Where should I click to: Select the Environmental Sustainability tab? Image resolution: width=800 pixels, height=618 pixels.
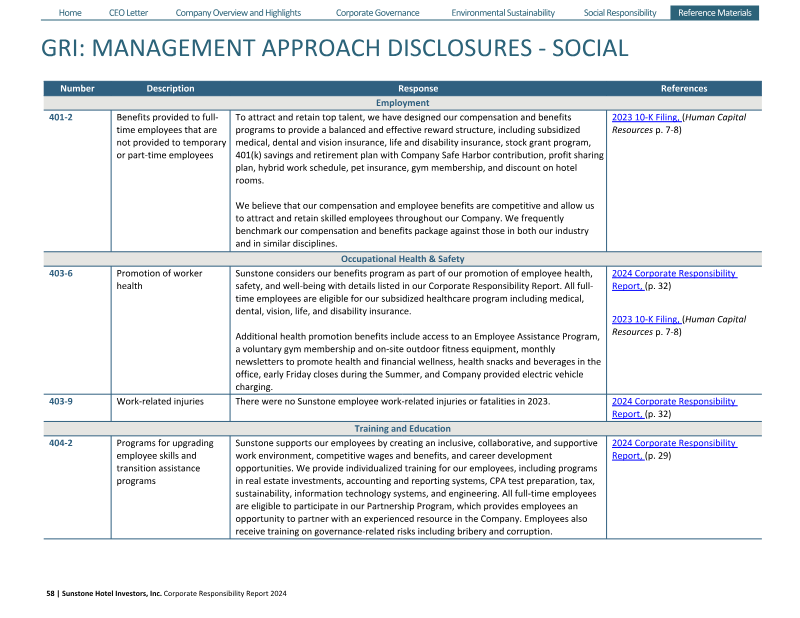[502, 13]
